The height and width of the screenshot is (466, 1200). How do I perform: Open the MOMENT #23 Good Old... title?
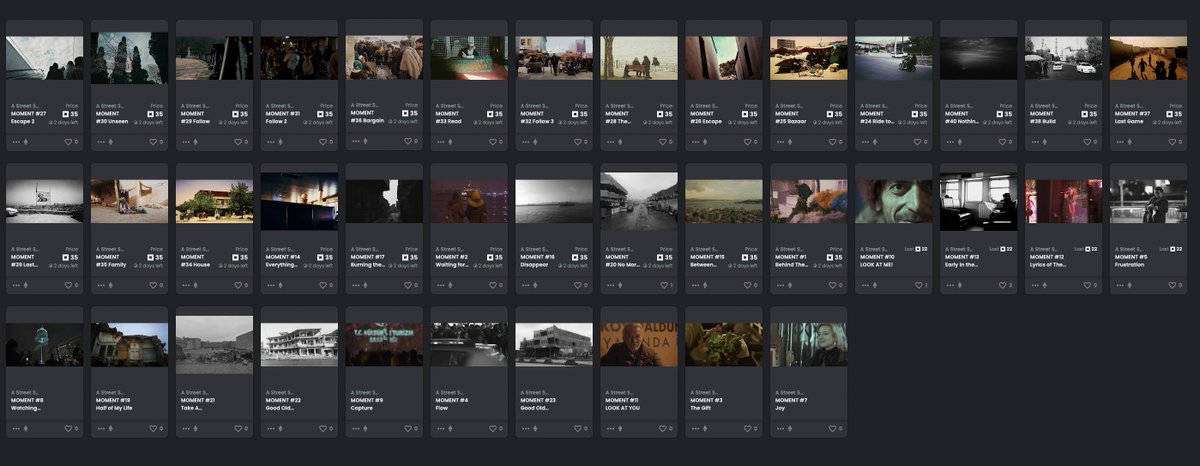540,404
